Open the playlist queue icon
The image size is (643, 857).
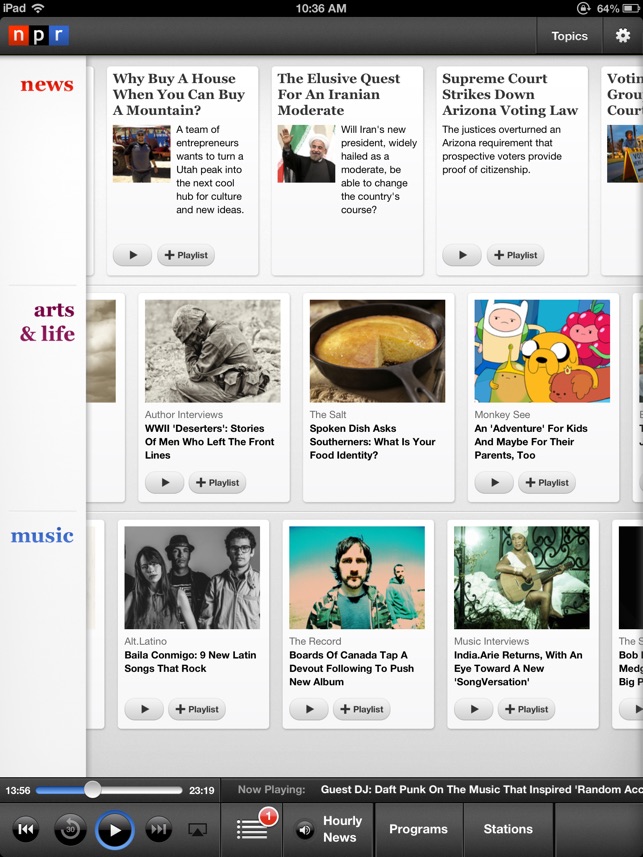click(x=252, y=829)
